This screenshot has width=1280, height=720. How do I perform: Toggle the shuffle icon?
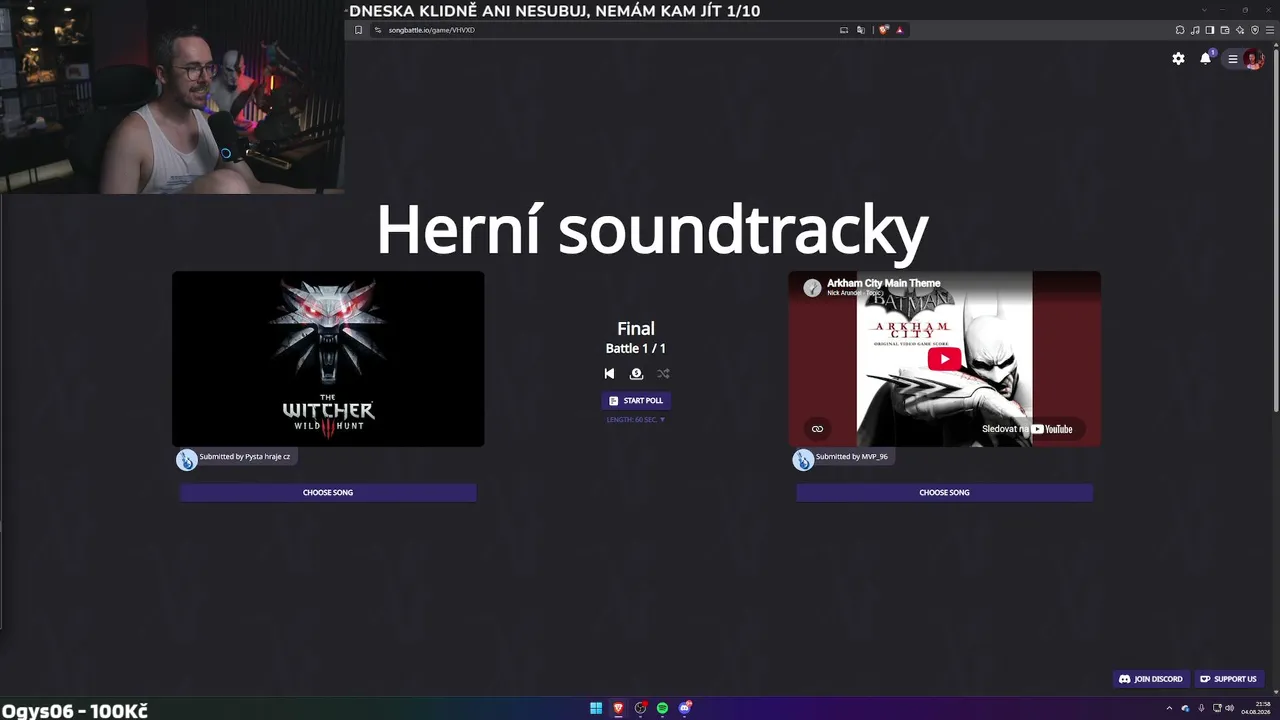663,374
